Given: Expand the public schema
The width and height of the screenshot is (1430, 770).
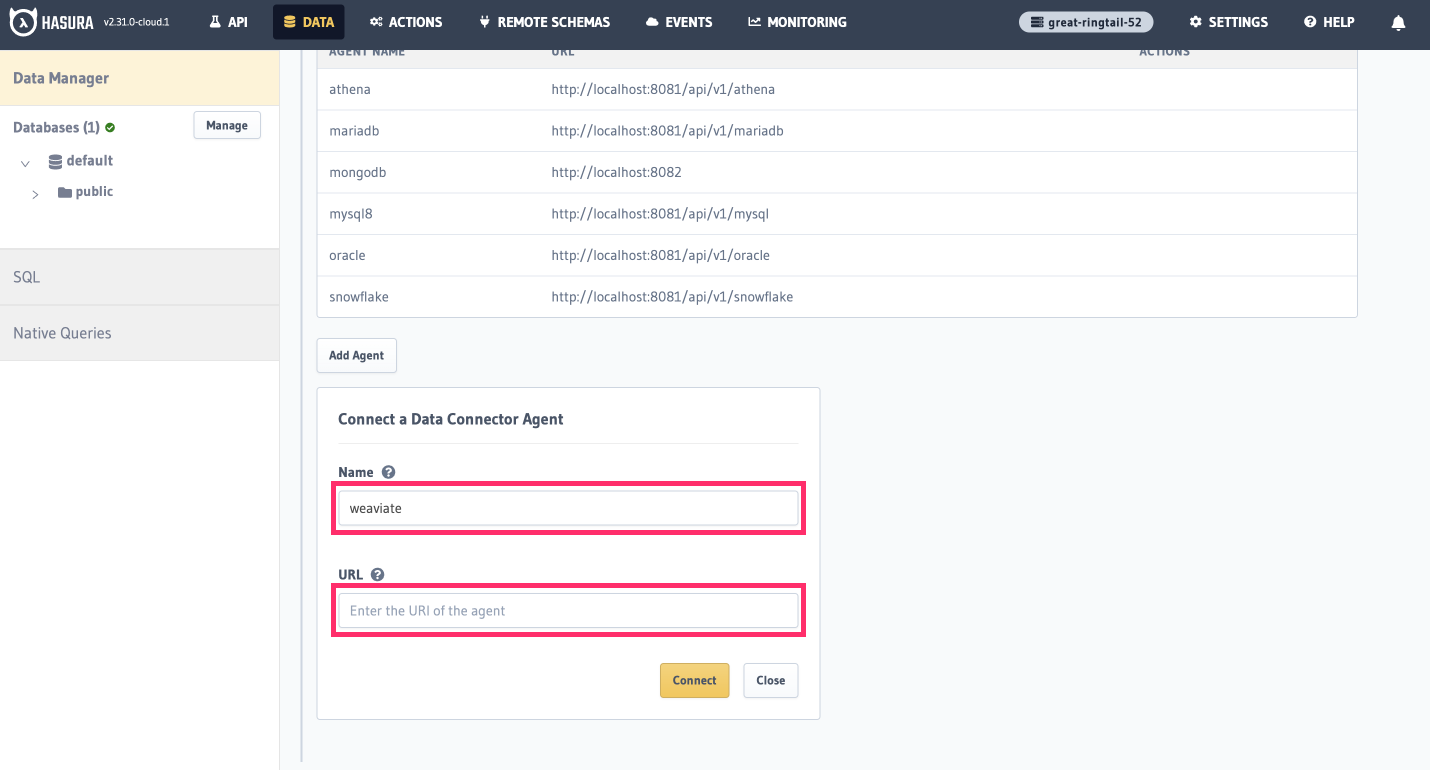Looking at the screenshot, I should pos(35,192).
